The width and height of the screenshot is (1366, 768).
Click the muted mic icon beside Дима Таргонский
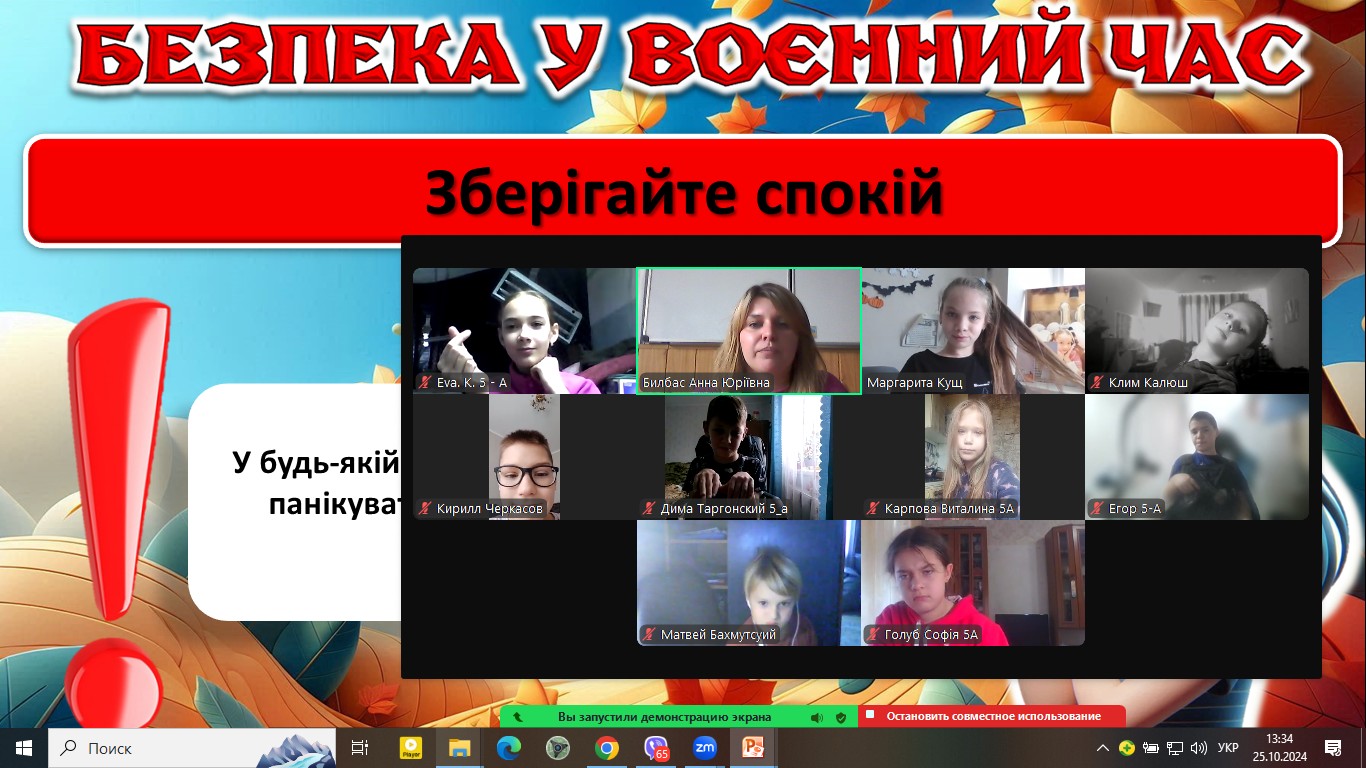pos(649,508)
